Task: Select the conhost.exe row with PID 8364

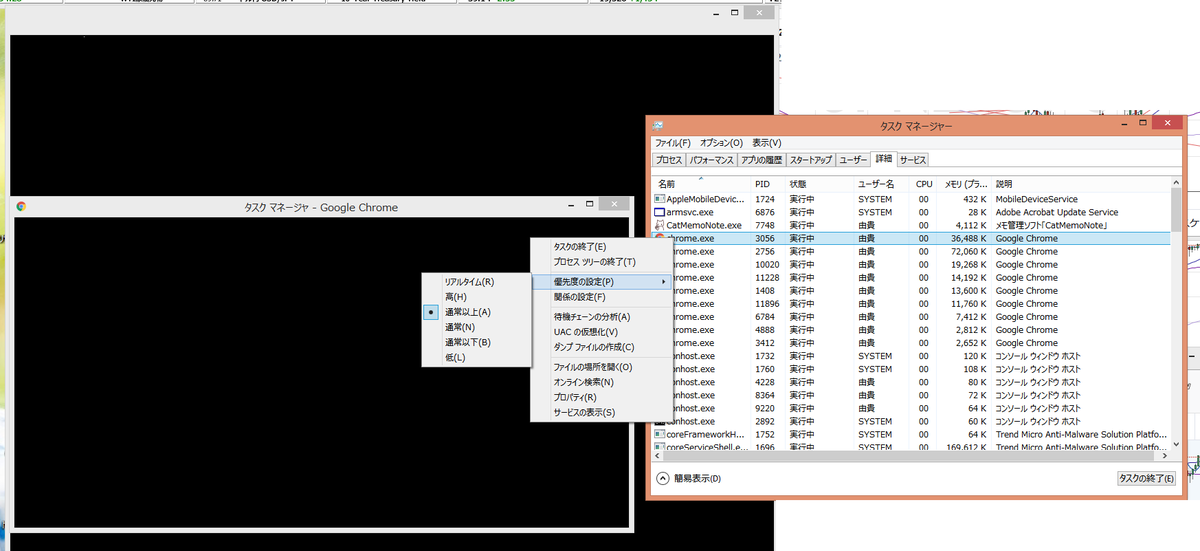Action: [911, 394]
